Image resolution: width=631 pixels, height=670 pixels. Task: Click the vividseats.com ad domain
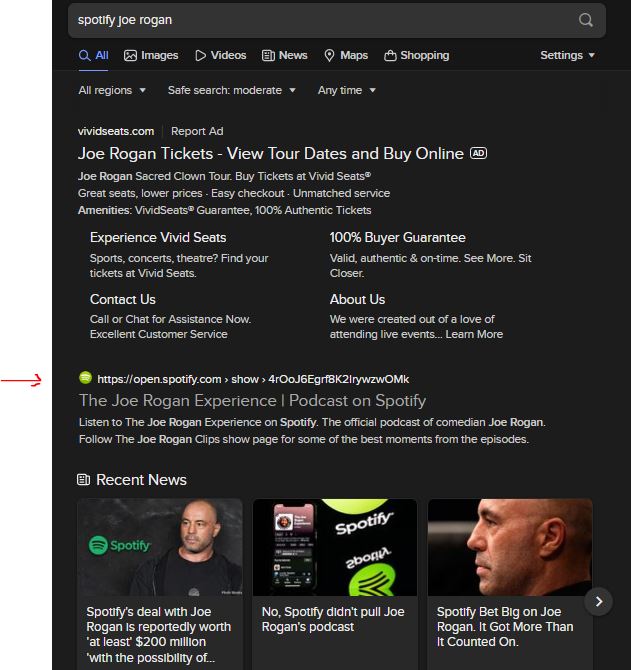click(116, 131)
